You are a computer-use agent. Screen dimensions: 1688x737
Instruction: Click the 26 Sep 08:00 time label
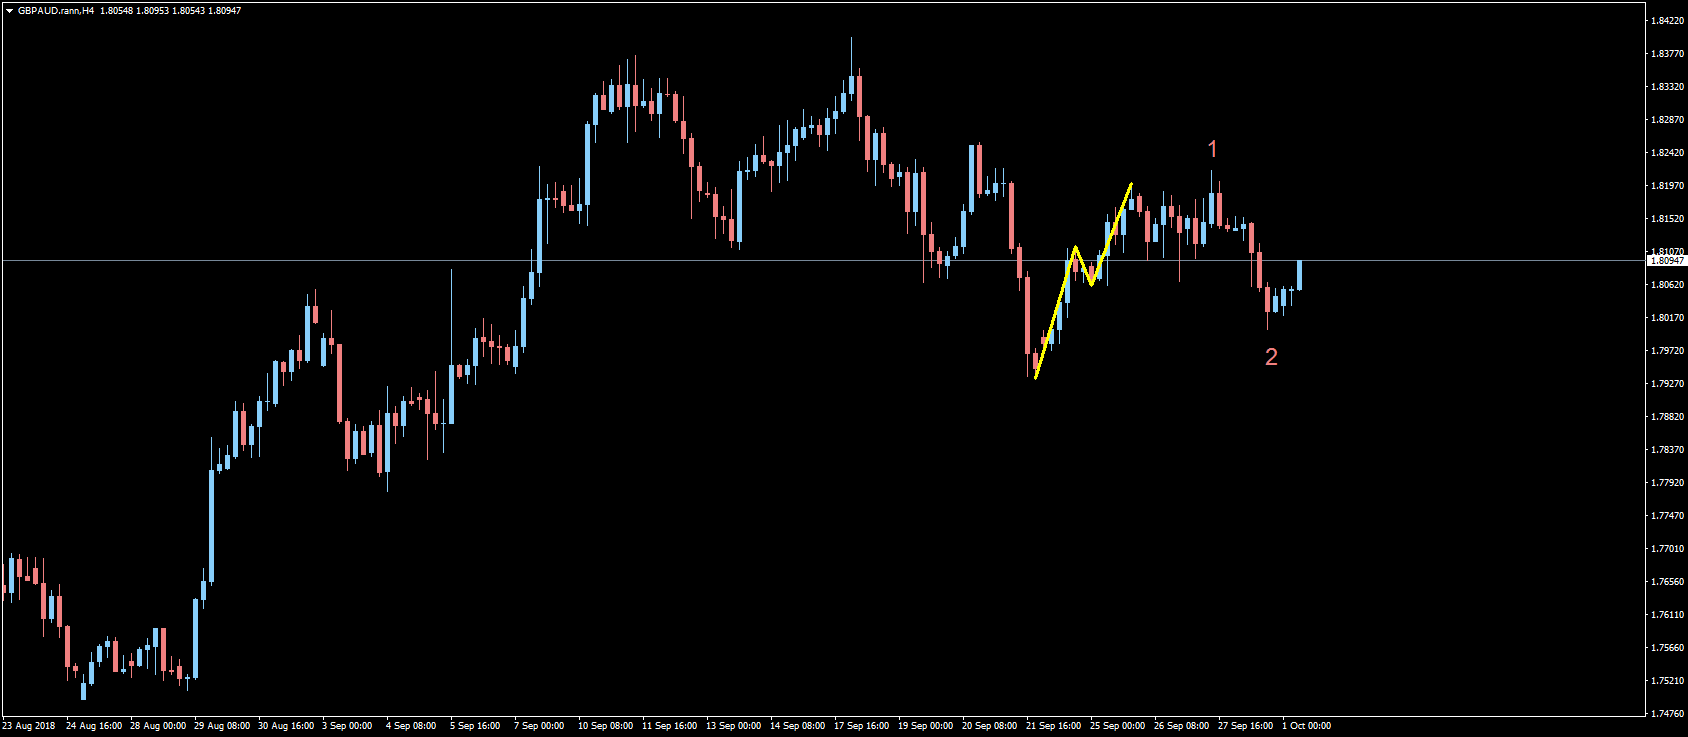coord(1182,726)
